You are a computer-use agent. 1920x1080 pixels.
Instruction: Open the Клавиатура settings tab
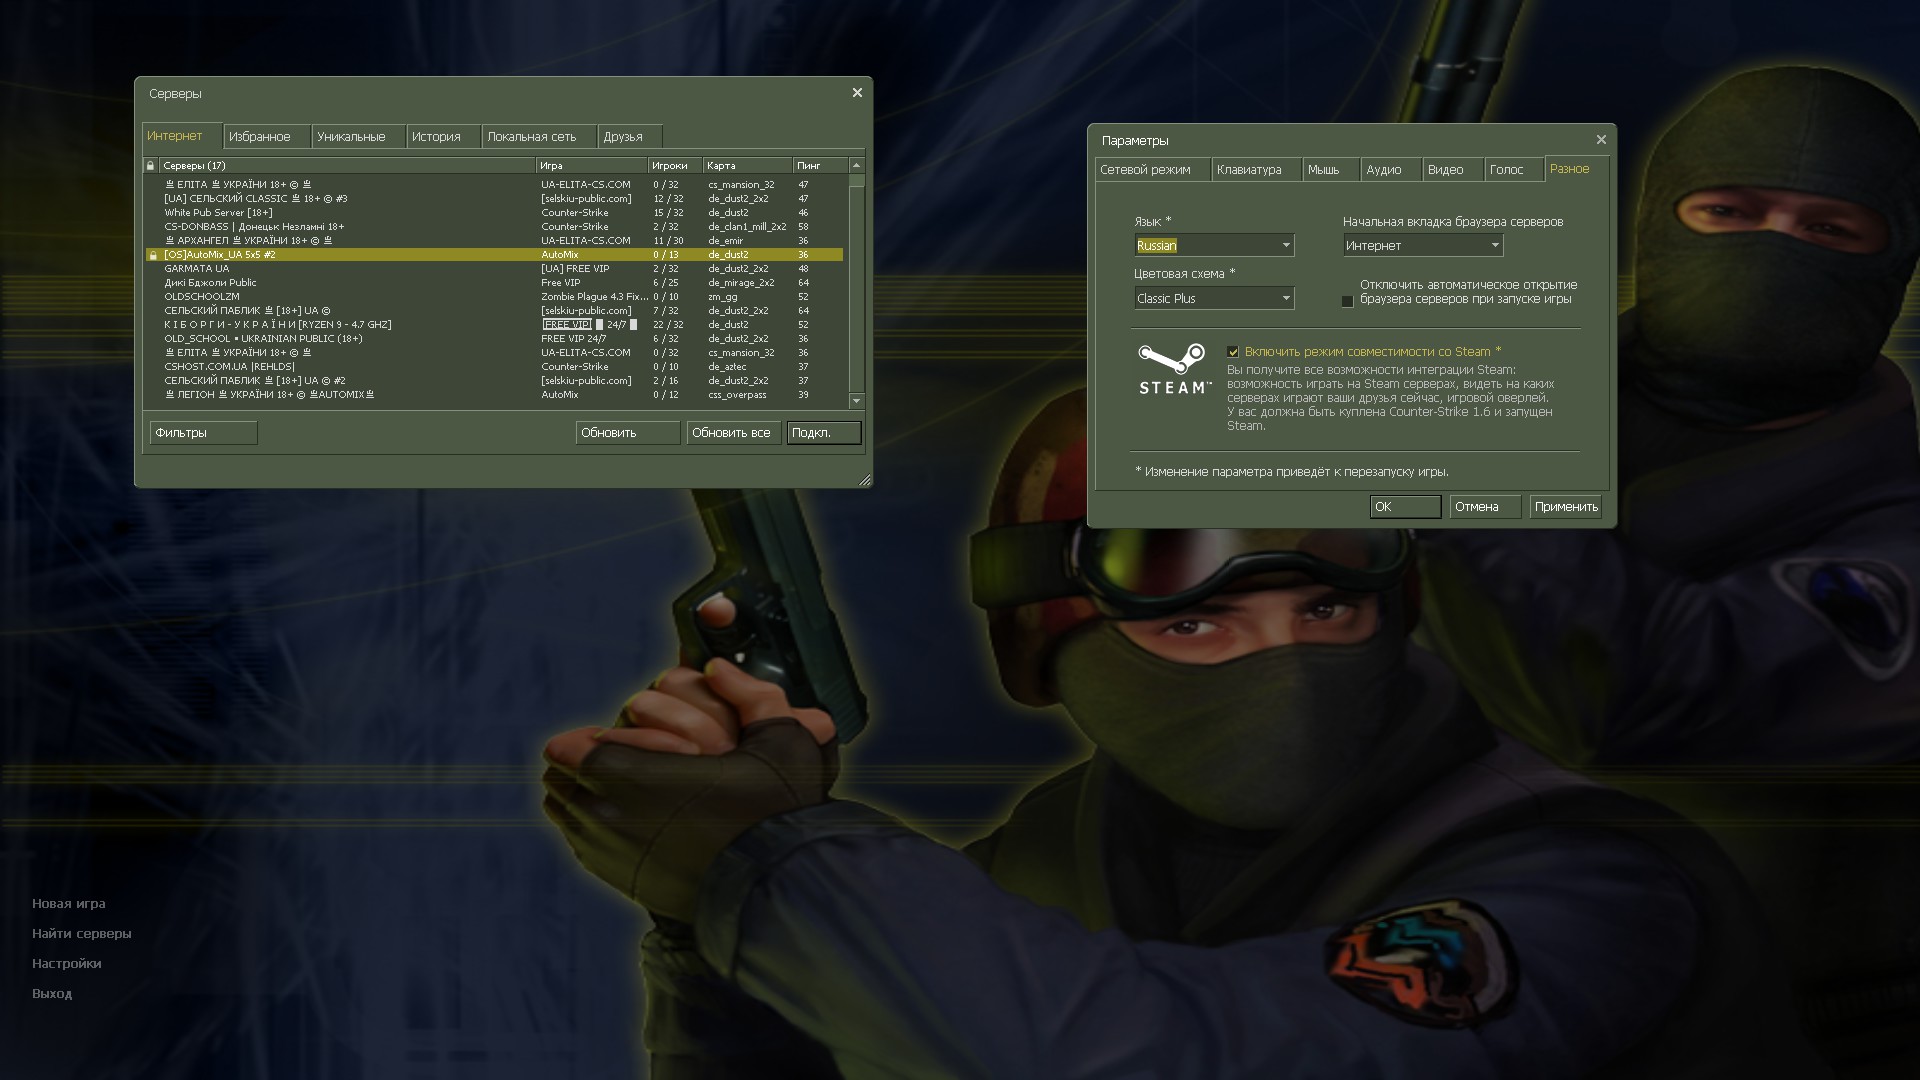coord(1256,169)
